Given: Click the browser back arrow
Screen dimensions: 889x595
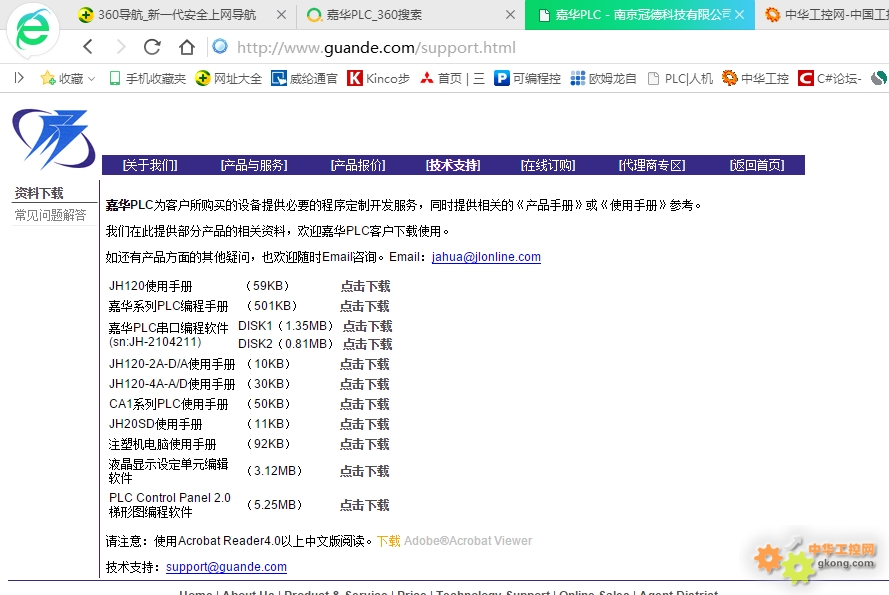Looking at the screenshot, I should tap(88, 47).
